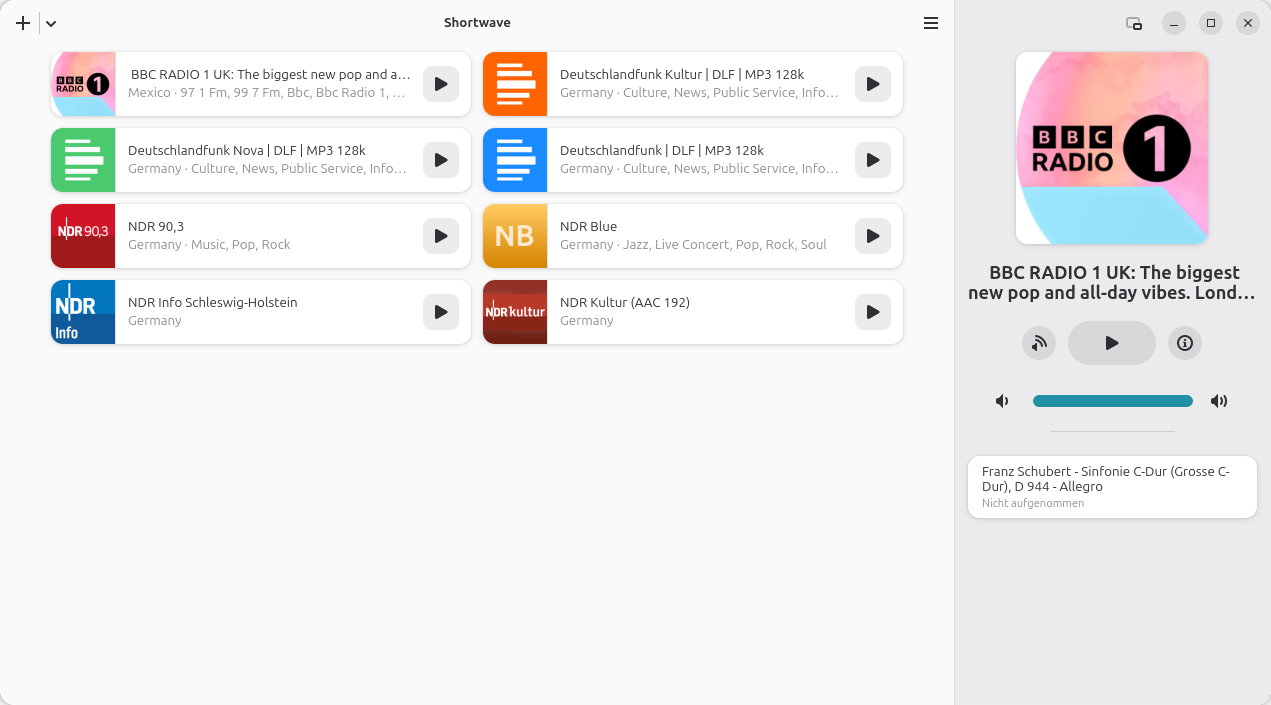Click the BBC Radio 1 logo in the station list
Viewport: 1271px width, 705px height.
[83, 84]
